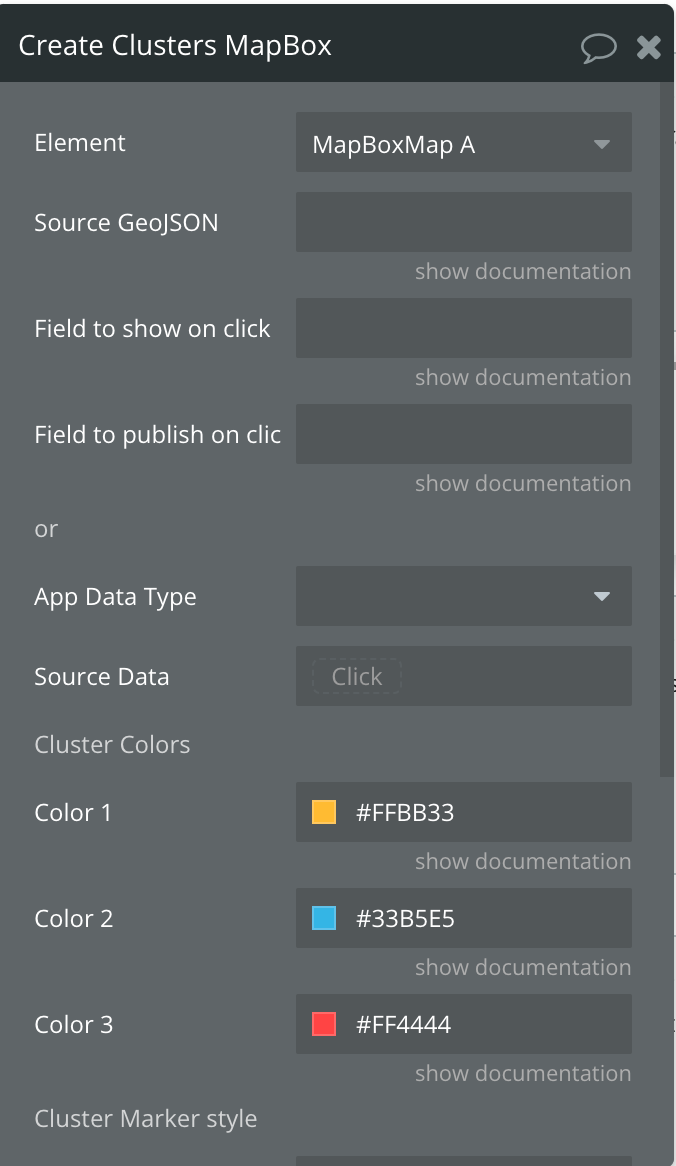
Task: Open the comment bubble icon in header
Action: tap(598, 48)
